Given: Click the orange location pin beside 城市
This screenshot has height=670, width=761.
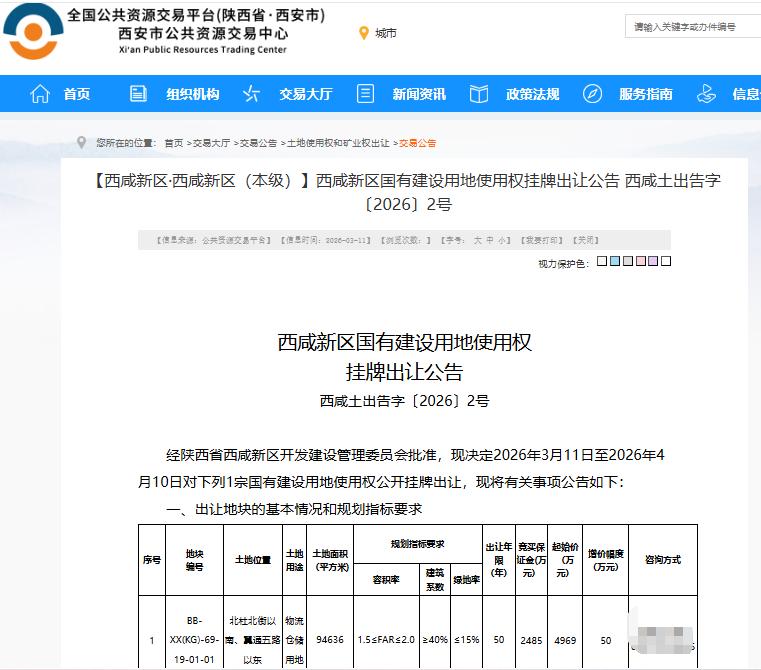Looking at the screenshot, I should (364, 33).
